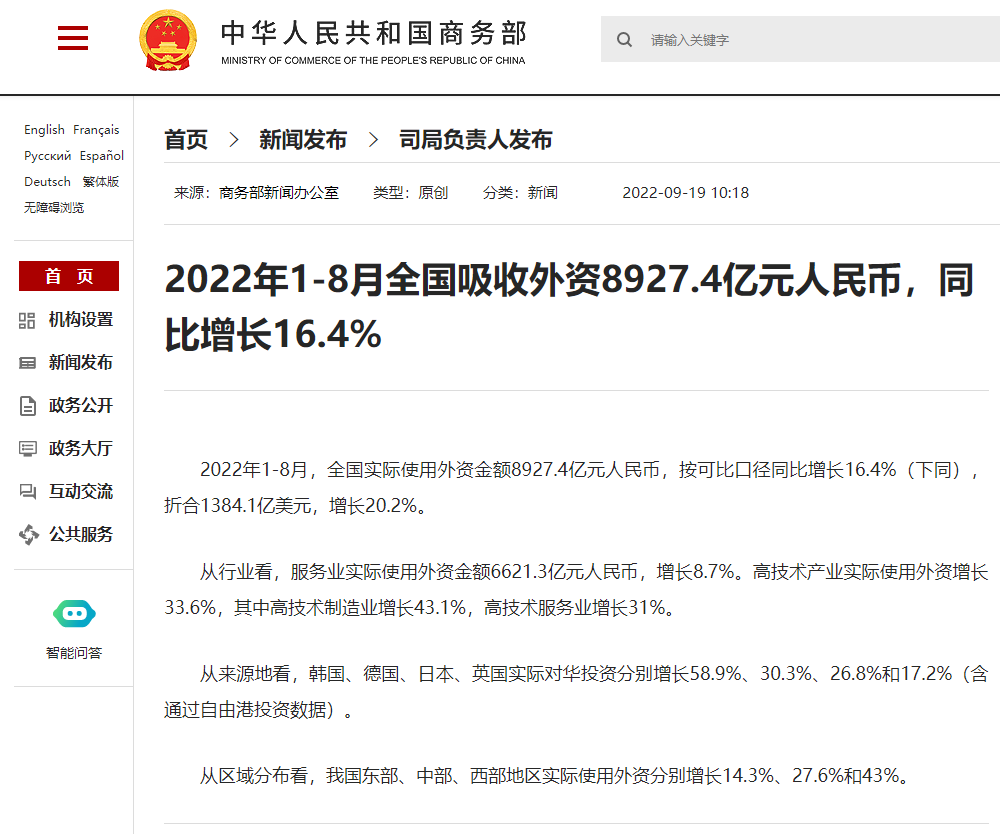Switch to 繁体版 traditional Chinese
1000x834 pixels.
[100, 182]
